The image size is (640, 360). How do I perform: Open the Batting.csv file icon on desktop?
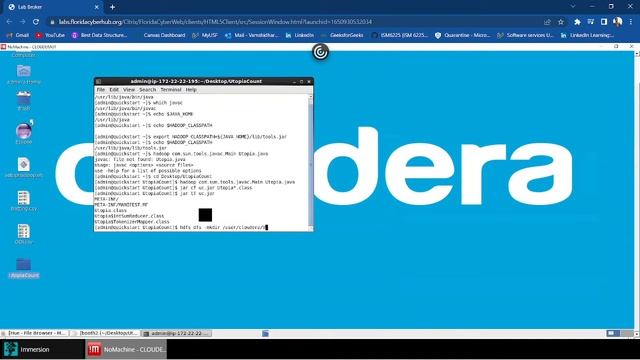(x=24, y=200)
